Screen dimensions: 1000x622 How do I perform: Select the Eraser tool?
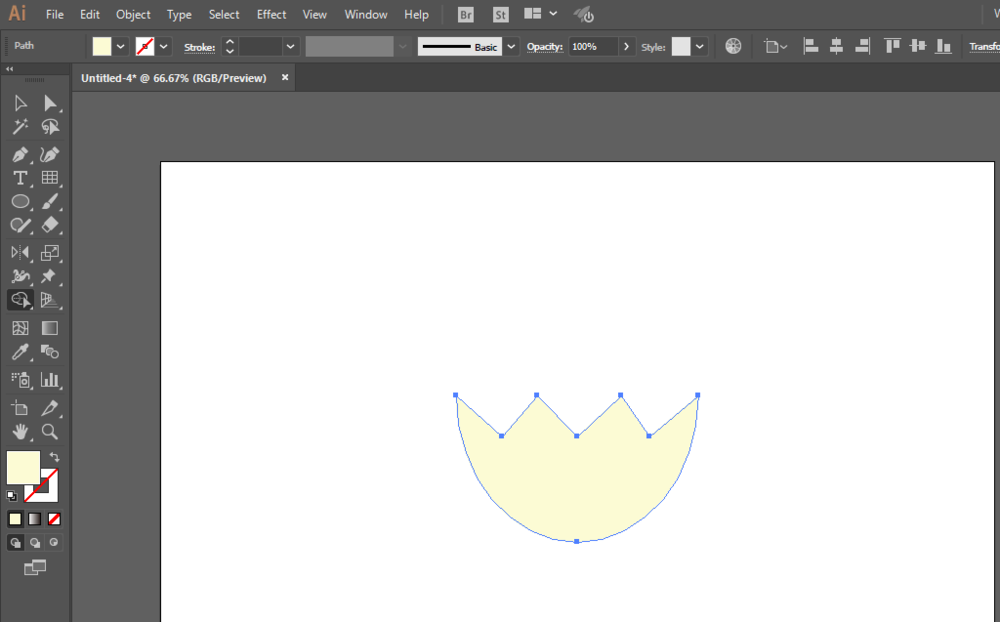click(50, 225)
